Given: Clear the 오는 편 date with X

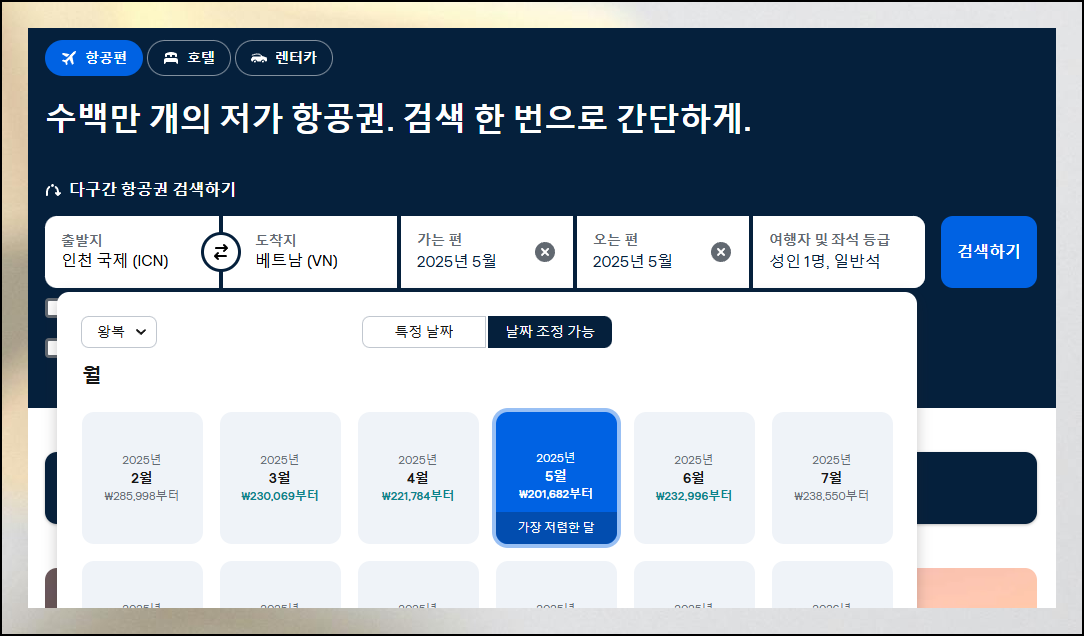Looking at the screenshot, I should [721, 252].
